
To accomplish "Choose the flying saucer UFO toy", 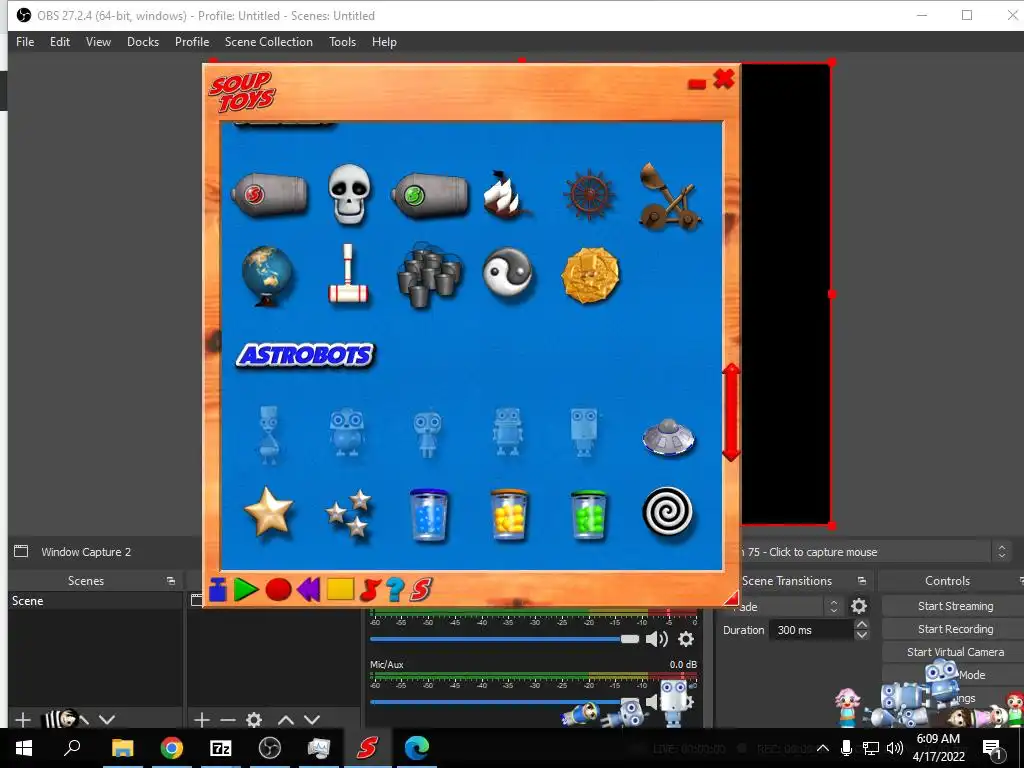I will pyautogui.click(x=668, y=437).
